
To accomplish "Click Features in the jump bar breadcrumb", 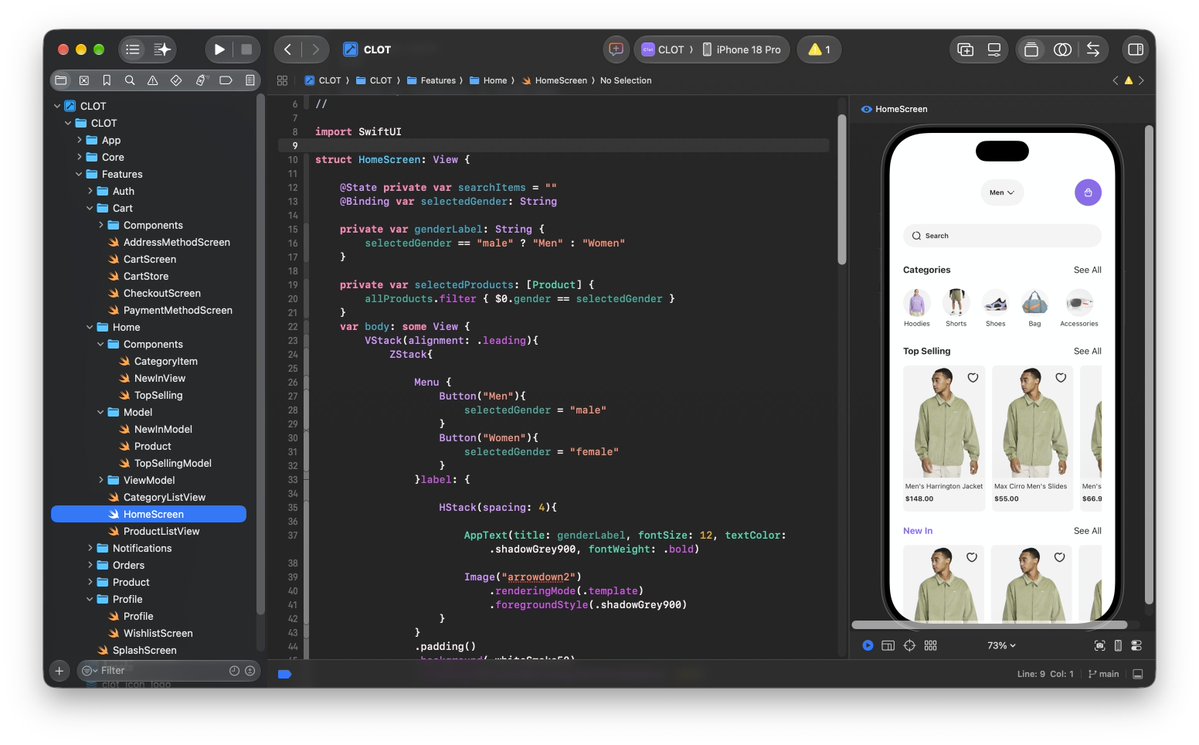I will point(431,80).
